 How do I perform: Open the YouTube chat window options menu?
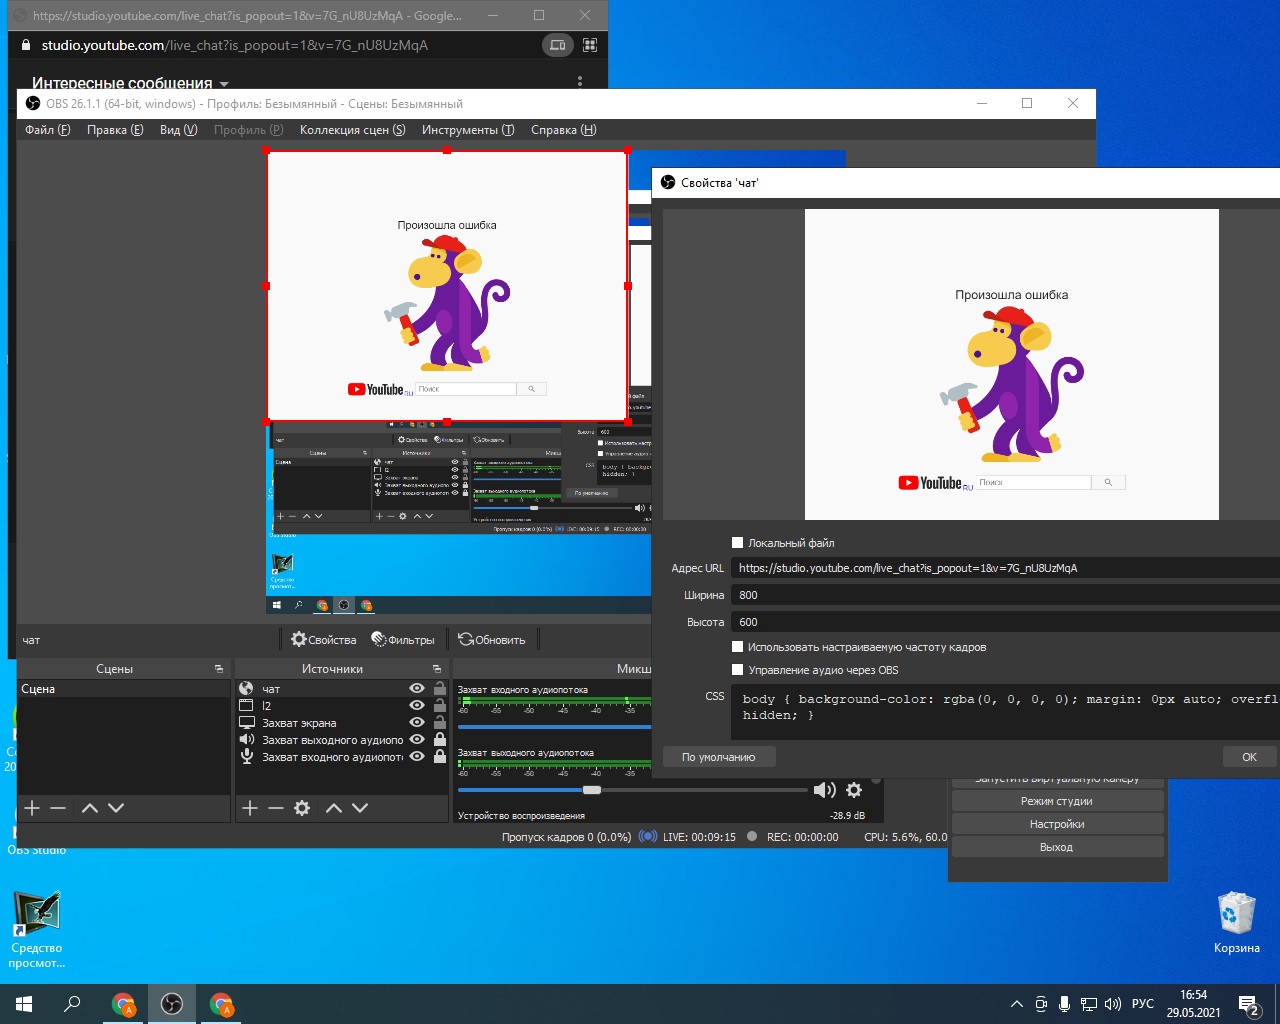pos(580,82)
